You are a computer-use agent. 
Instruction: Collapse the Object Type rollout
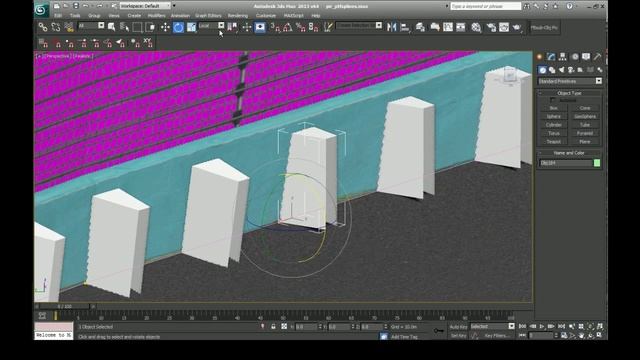tap(569, 93)
